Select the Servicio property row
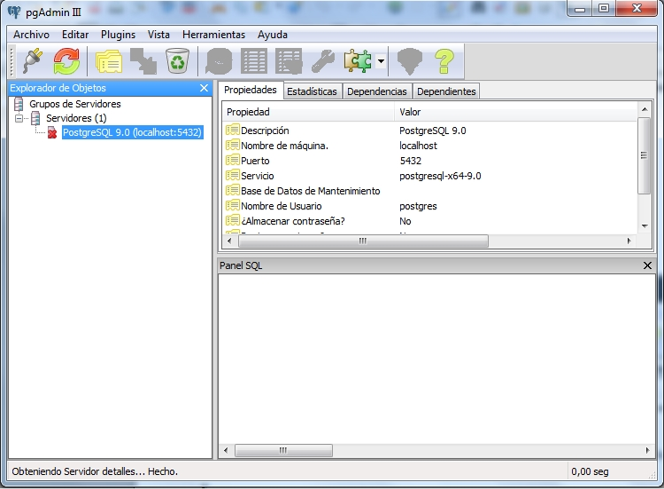 pyautogui.click(x=429, y=176)
